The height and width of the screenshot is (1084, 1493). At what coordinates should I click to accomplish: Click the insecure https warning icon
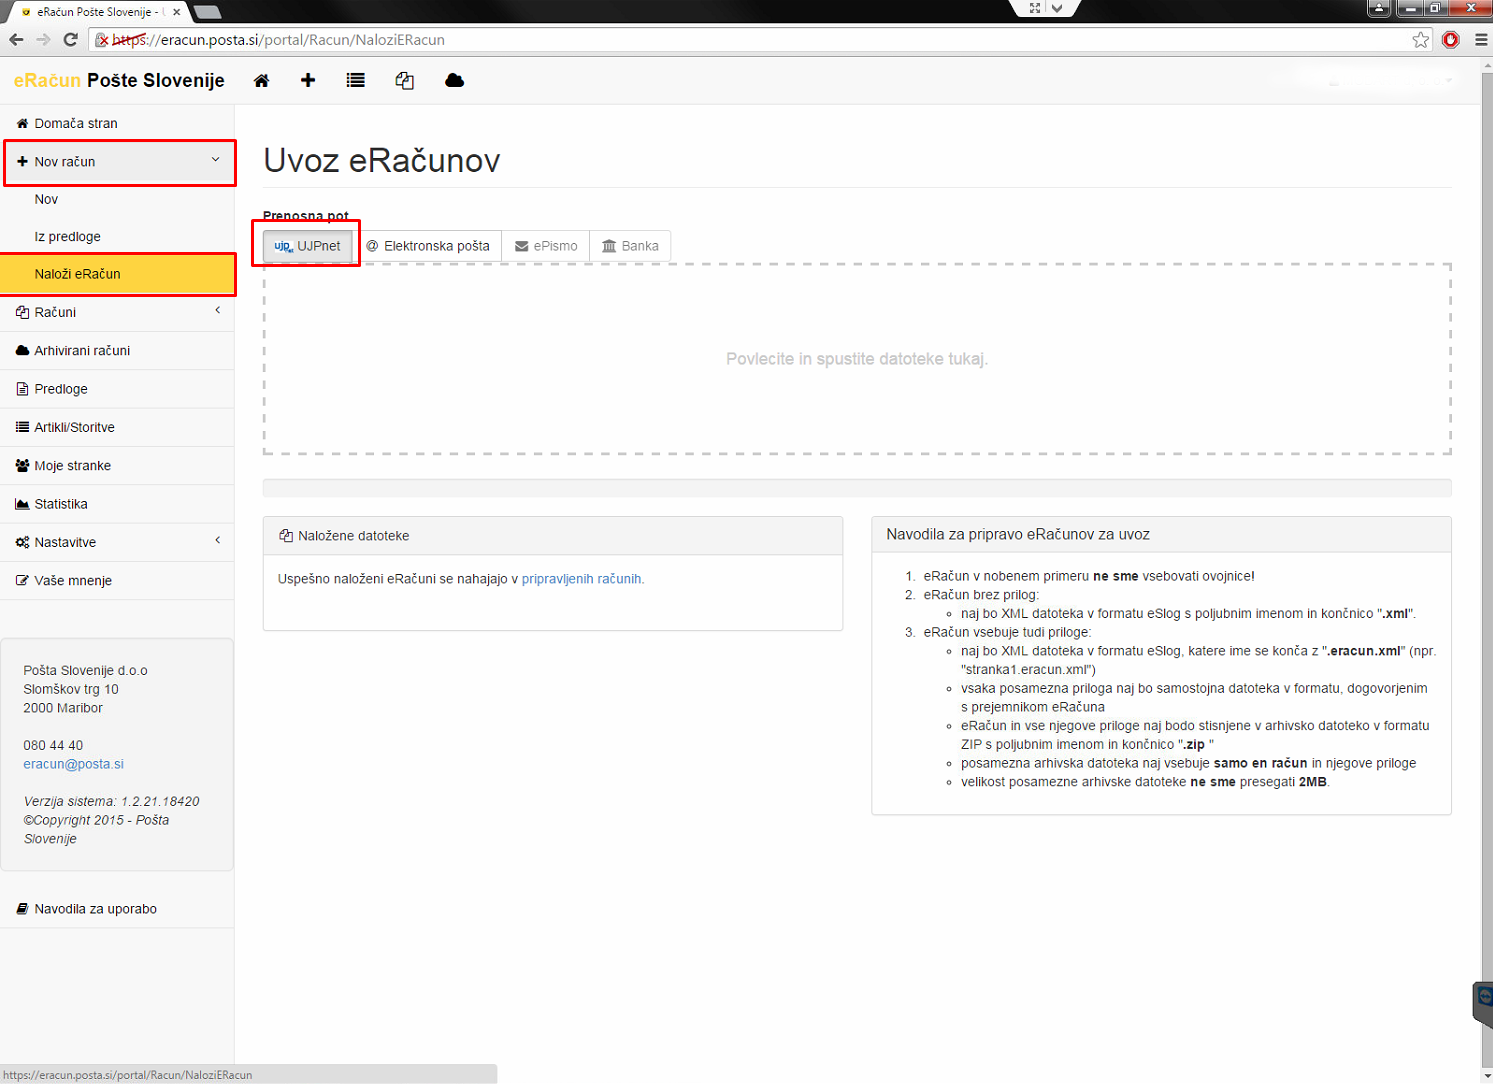click(x=102, y=40)
